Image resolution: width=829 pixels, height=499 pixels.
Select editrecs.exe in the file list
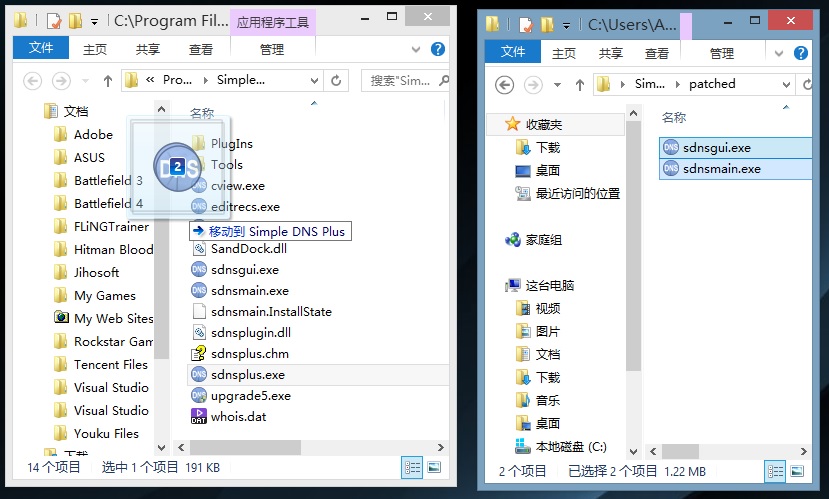coord(236,207)
